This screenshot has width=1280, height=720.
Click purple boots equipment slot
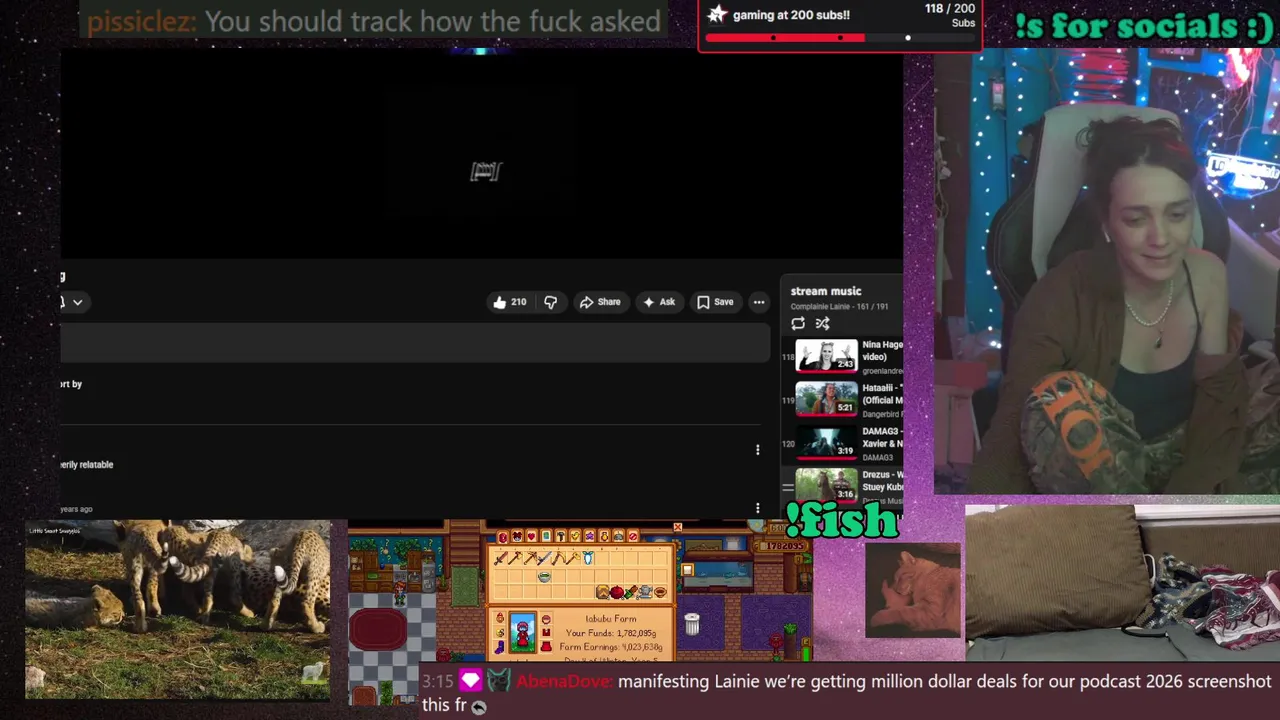coord(500,647)
